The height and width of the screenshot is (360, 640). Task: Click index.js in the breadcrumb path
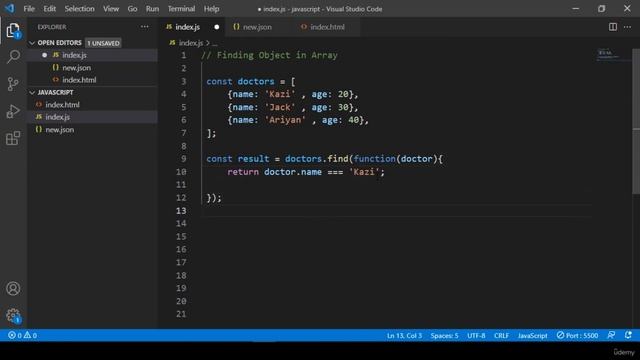[x=191, y=42]
